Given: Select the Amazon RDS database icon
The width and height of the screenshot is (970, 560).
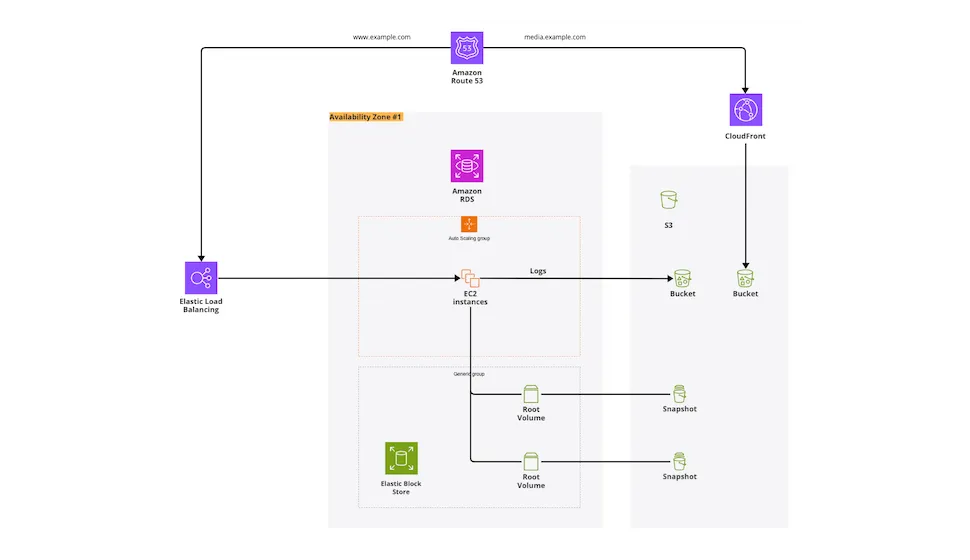Looking at the screenshot, I should tap(467, 166).
